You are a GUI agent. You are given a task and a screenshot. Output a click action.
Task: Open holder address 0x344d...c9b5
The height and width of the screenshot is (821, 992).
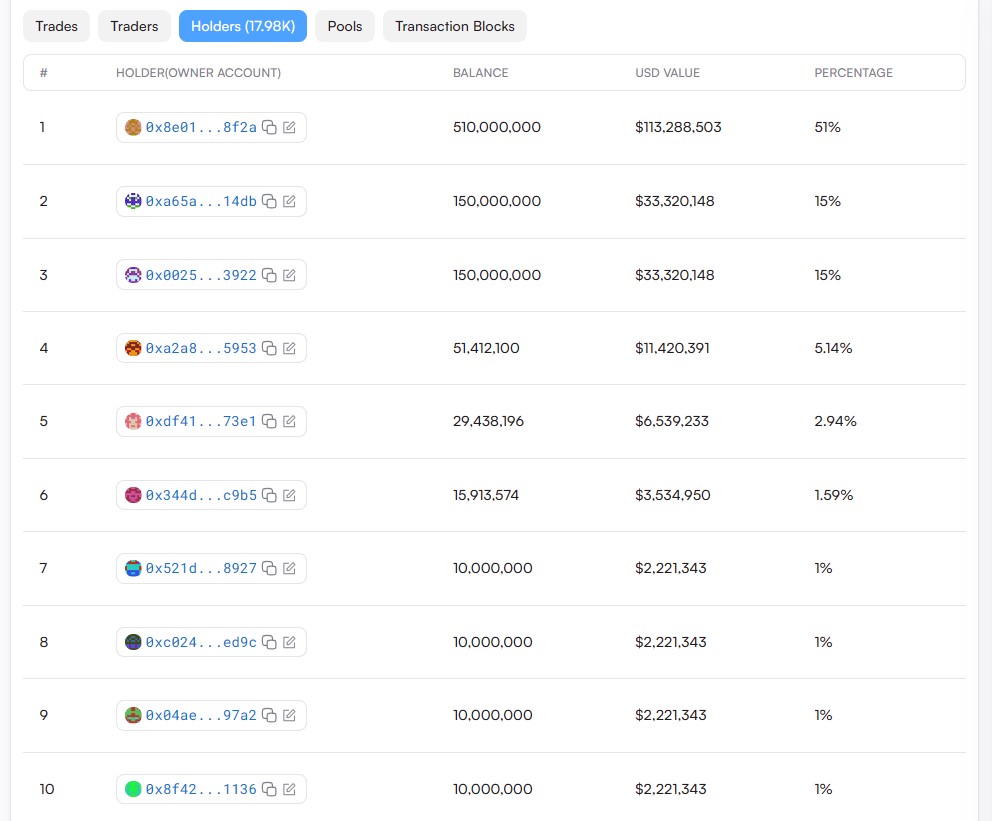coord(201,495)
